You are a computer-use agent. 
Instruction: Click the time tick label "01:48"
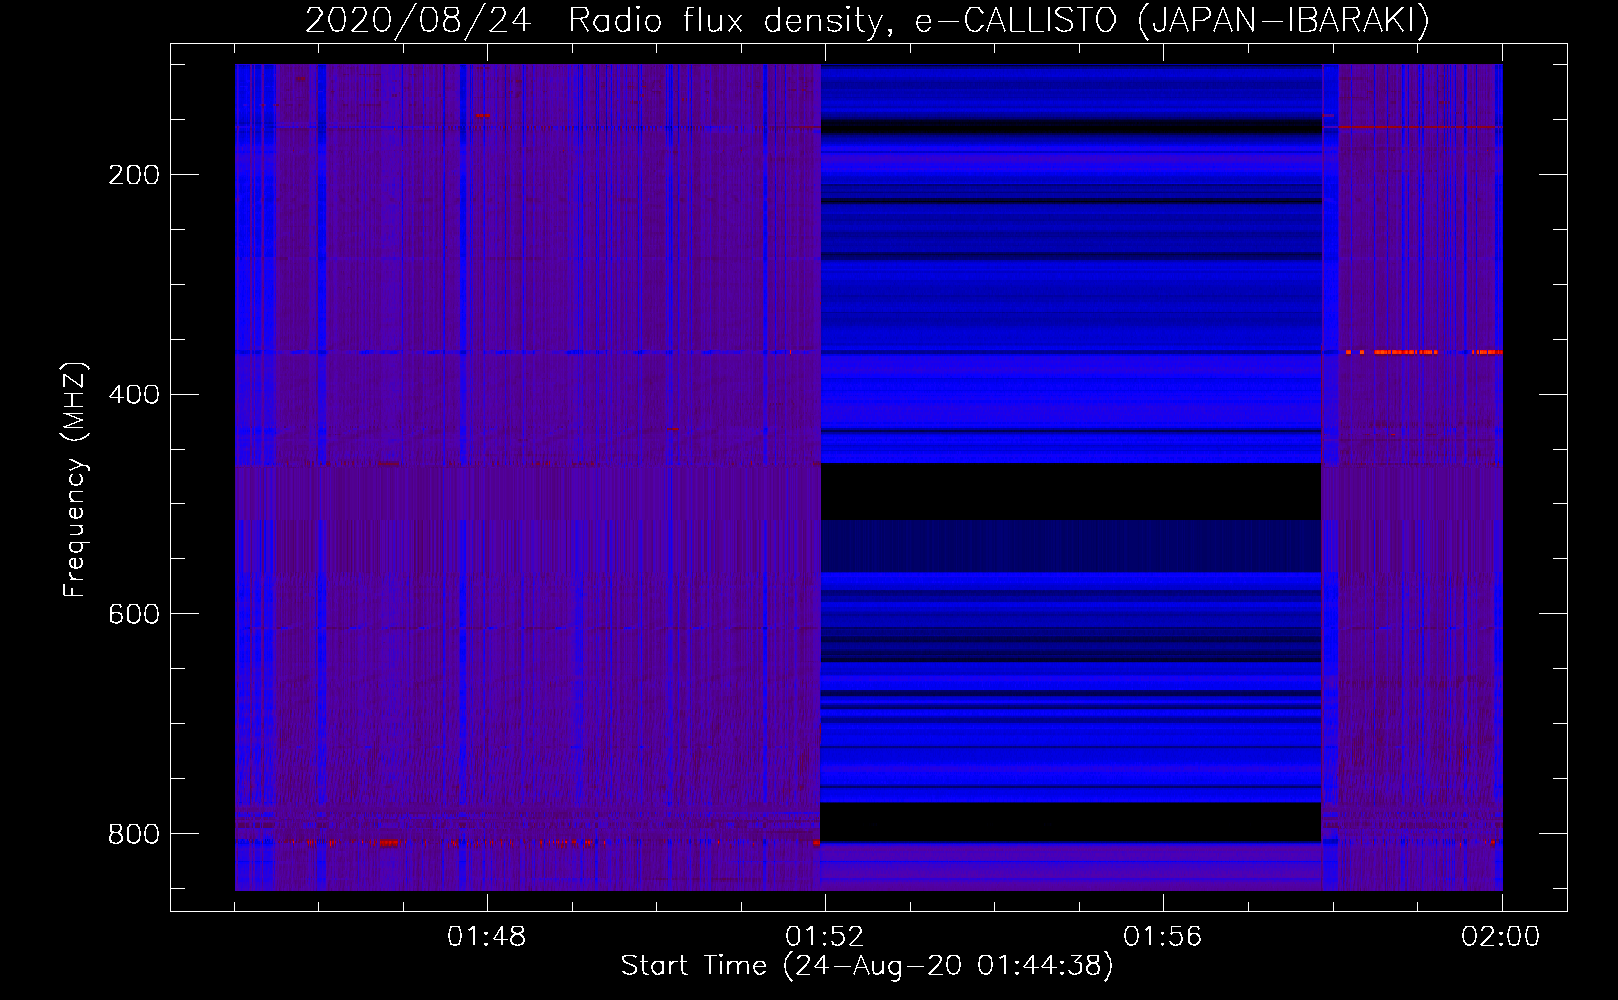click(x=486, y=937)
